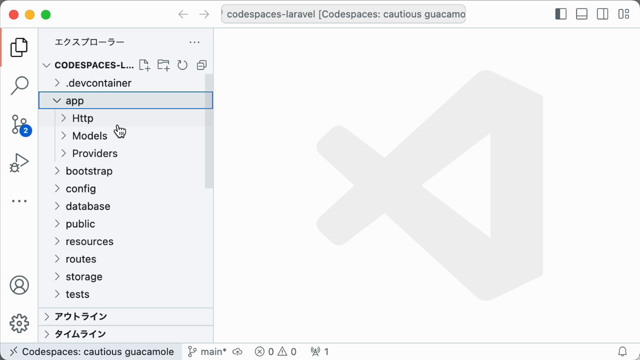Viewport: 640px width, 360px height.
Task: Open Source Control with 2 changes badge
Action: click(x=20, y=124)
